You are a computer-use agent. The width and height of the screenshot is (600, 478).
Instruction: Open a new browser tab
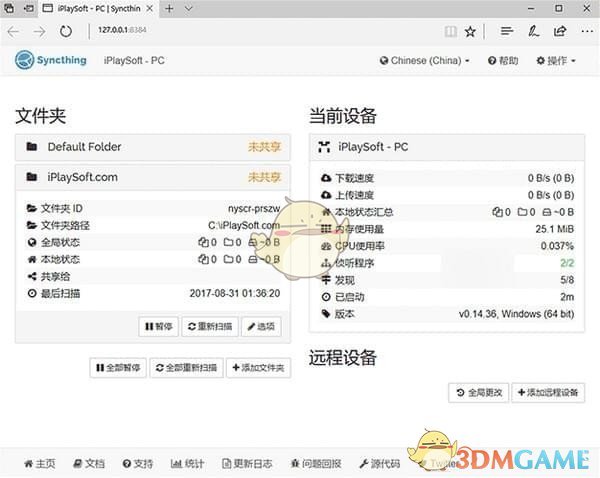(169, 8)
